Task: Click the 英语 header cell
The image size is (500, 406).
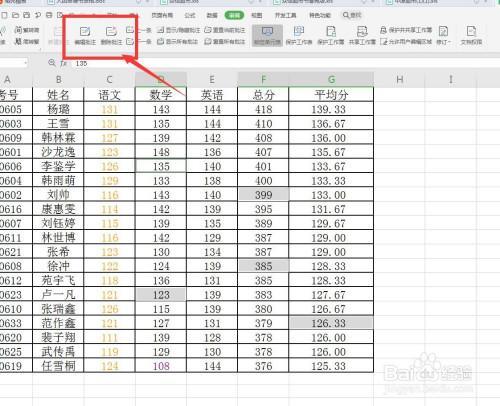Action: tap(212, 95)
